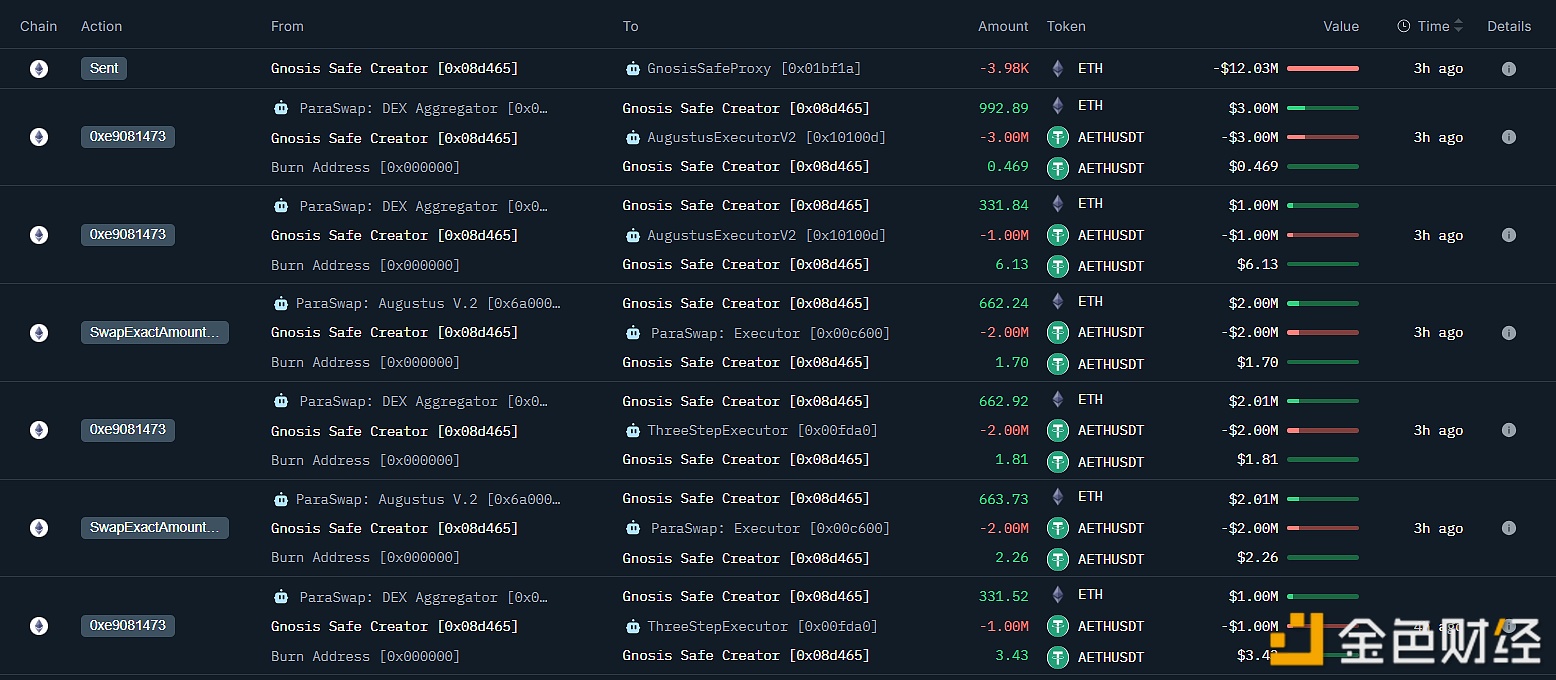Open details info icon for the Sent transaction

(1509, 69)
